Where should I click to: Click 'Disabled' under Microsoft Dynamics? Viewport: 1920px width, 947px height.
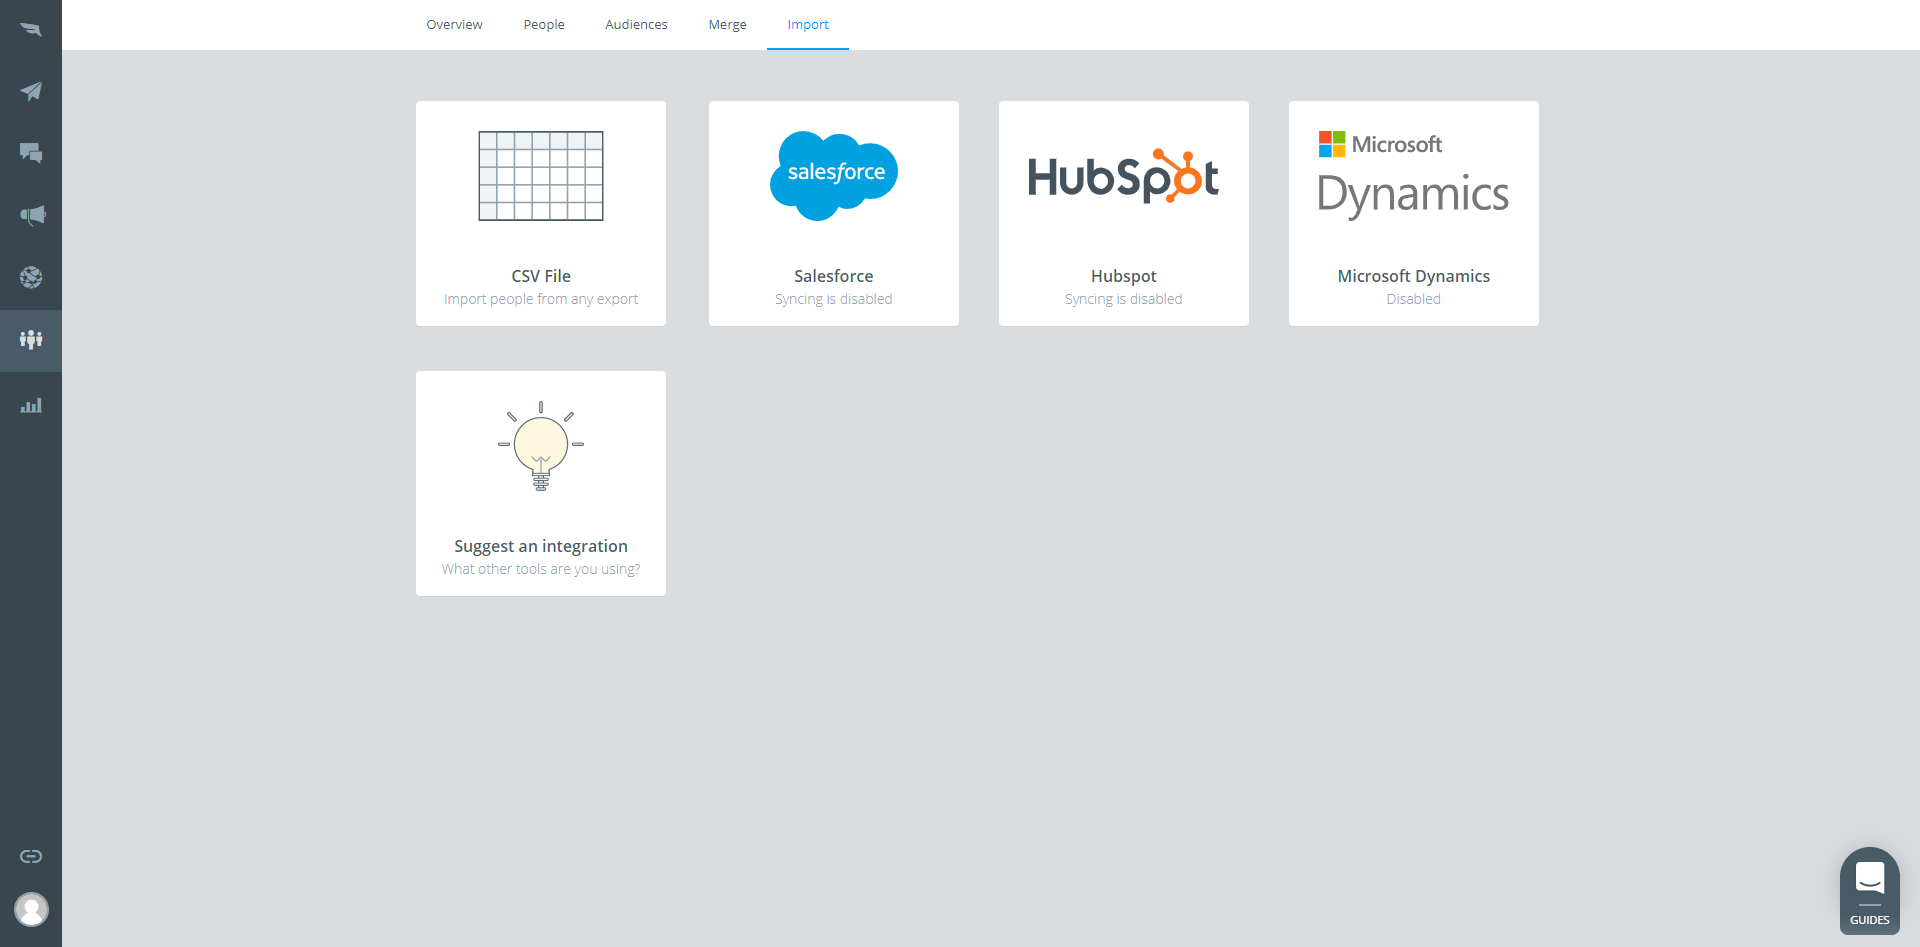point(1414,299)
